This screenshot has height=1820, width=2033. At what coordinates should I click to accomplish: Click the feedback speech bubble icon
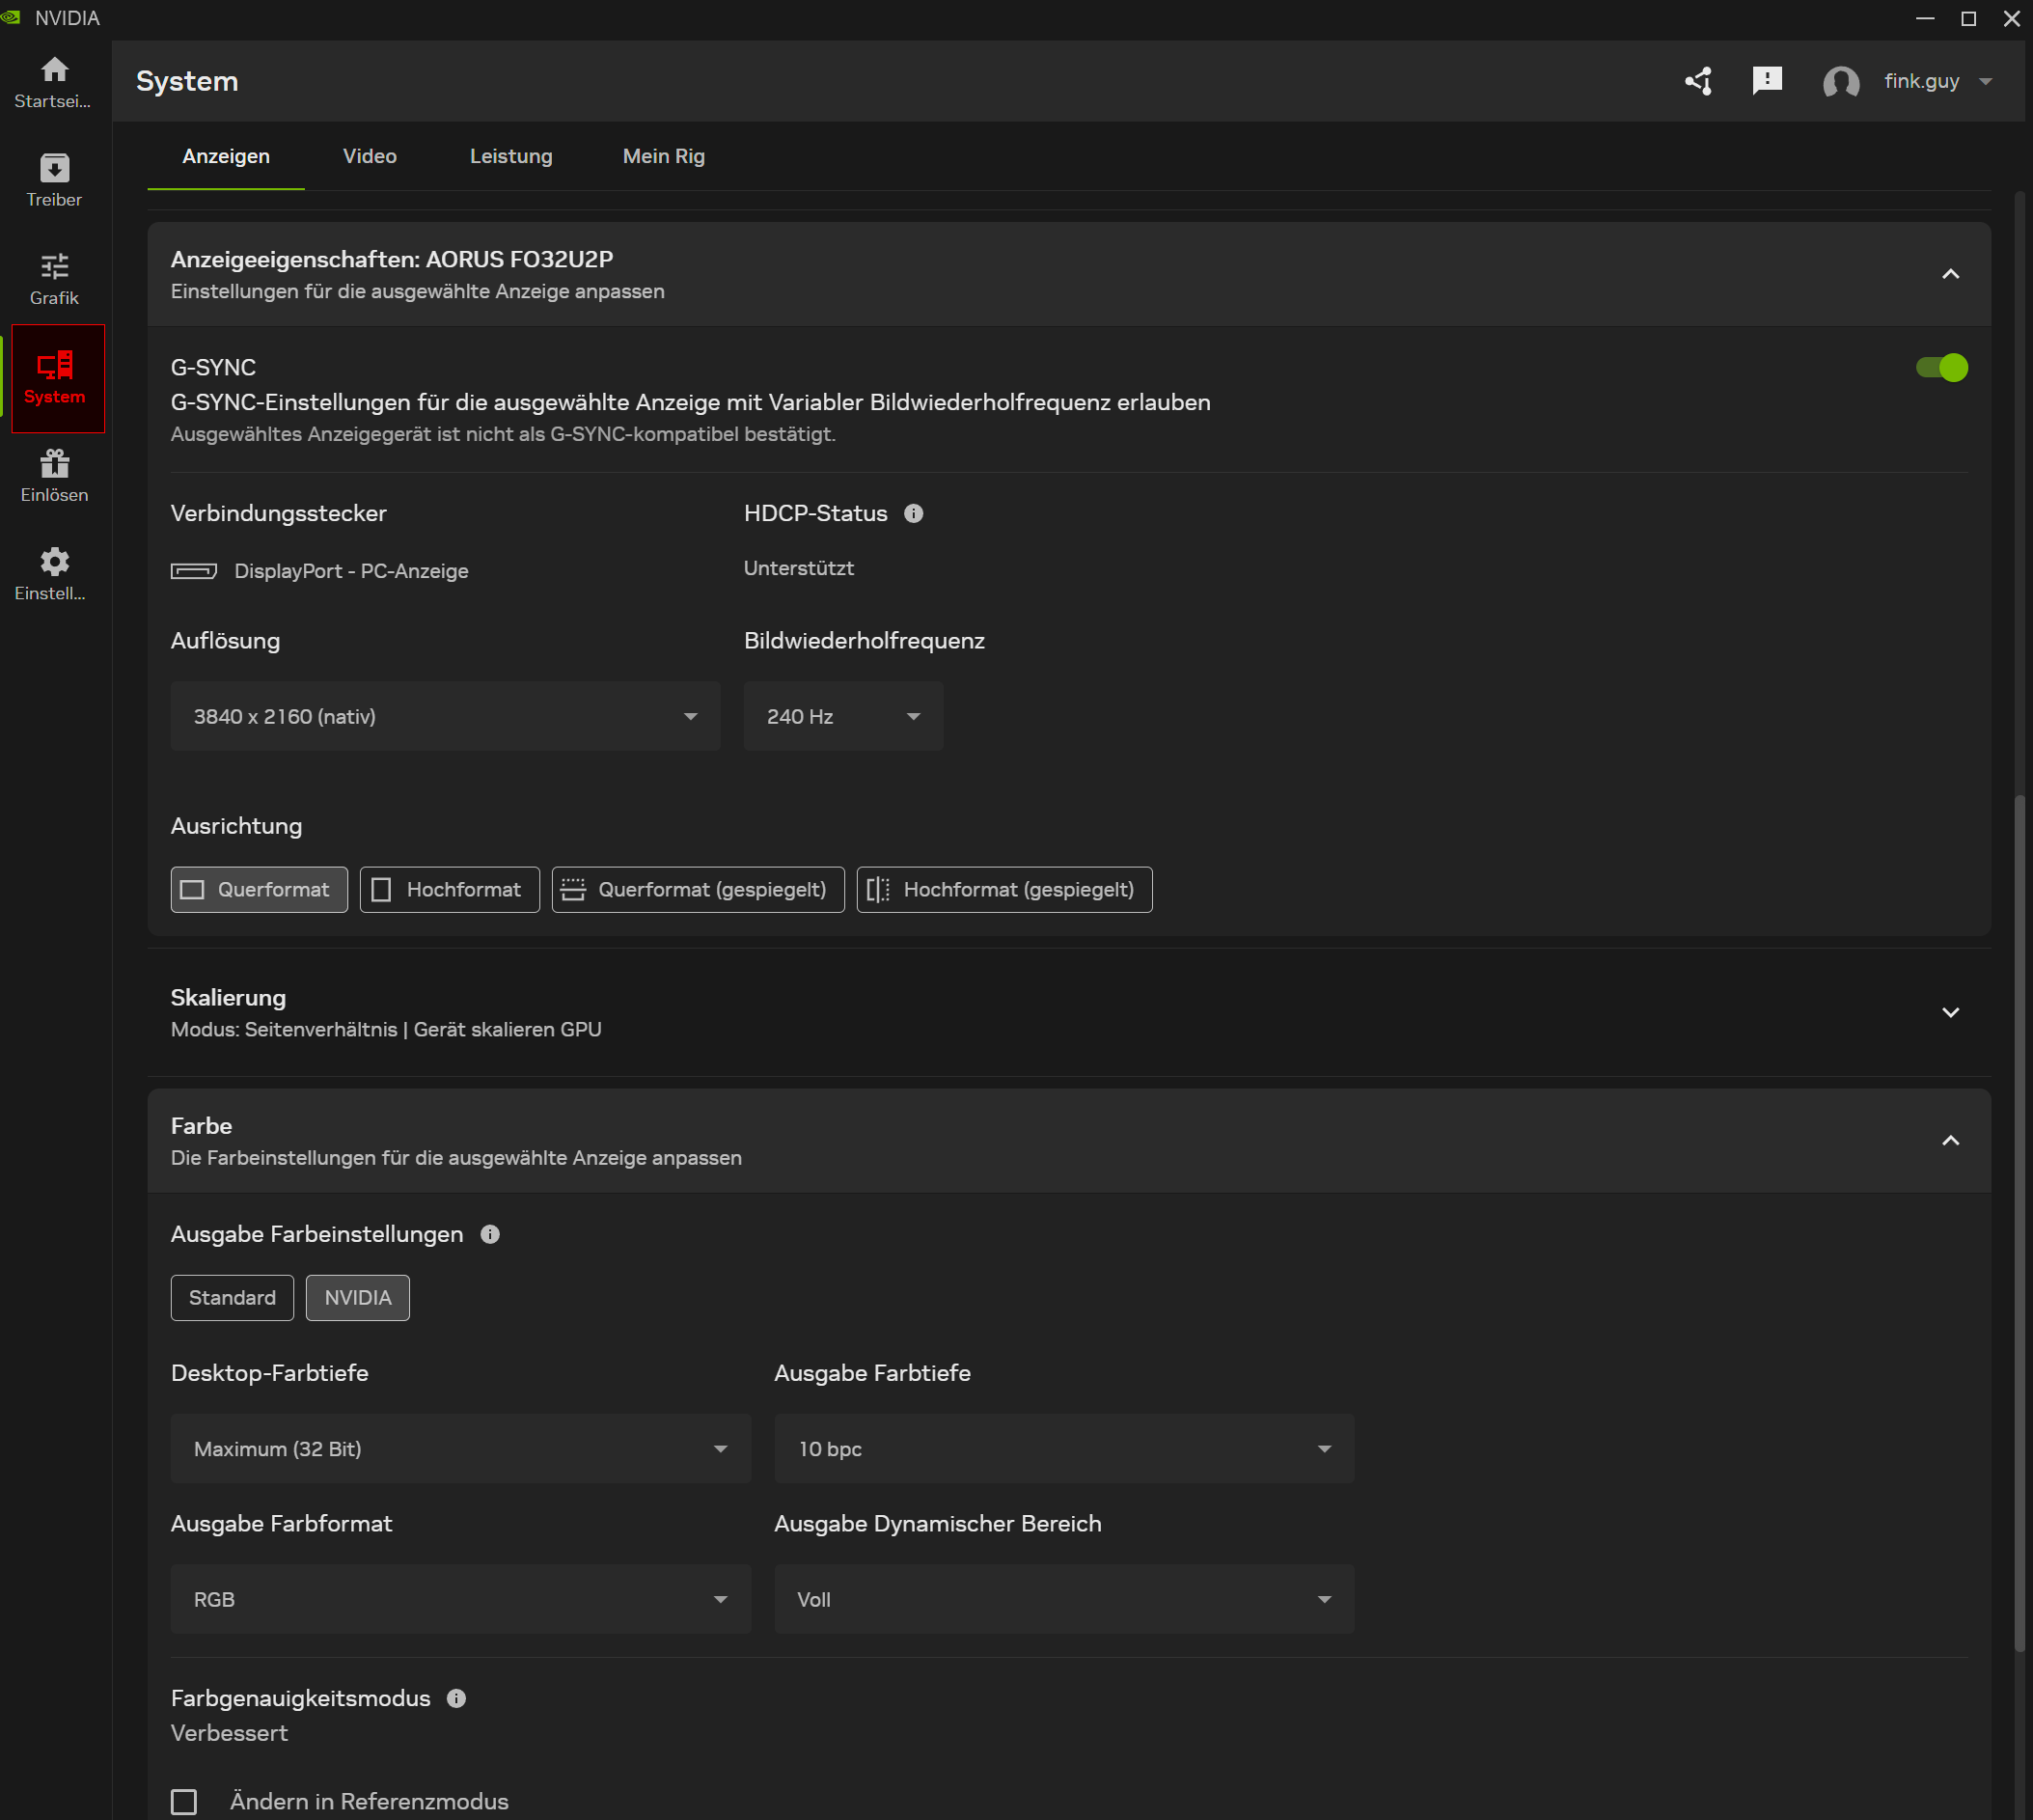1767,81
